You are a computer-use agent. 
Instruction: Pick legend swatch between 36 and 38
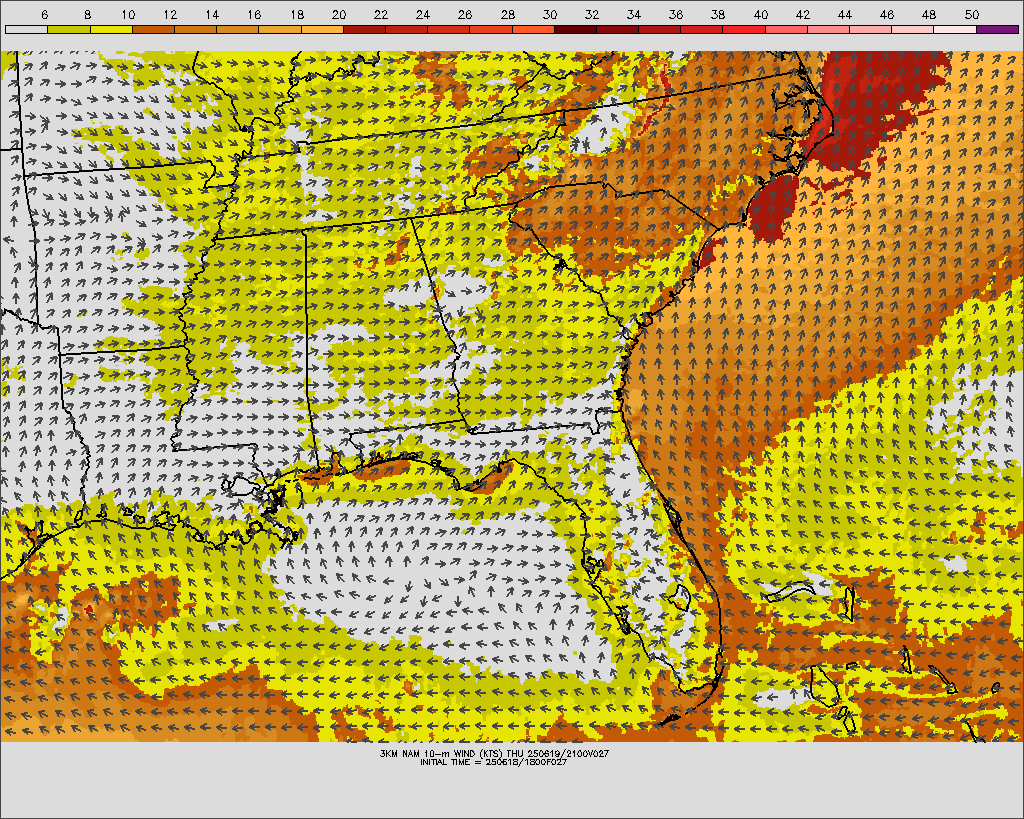click(702, 29)
